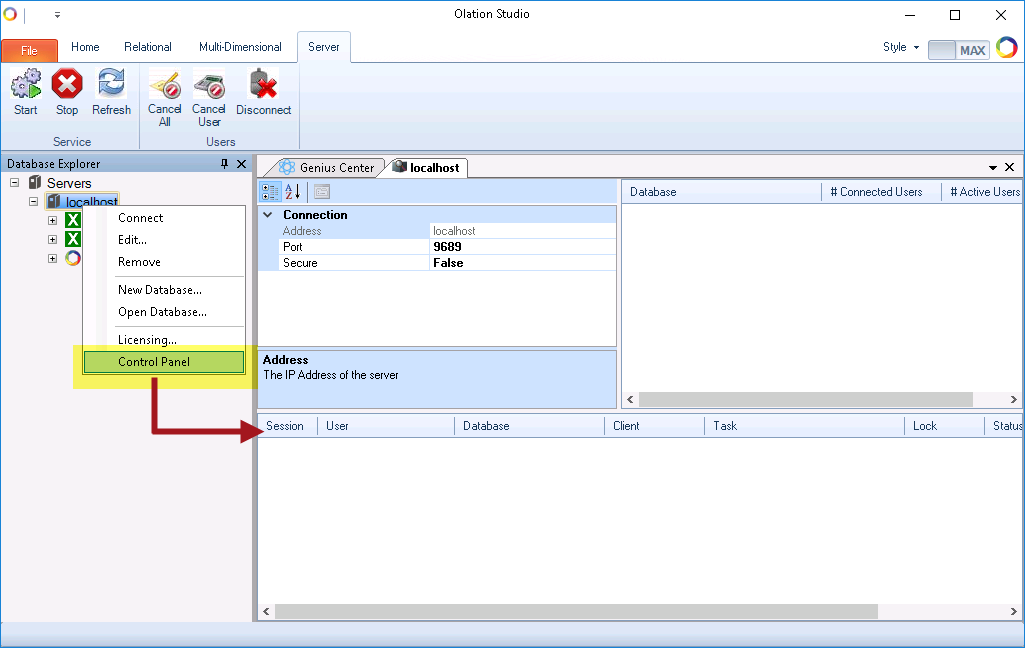This screenshot has height=648, width=1025.
Task: Click the Stop service icon
Action: pos(67,85)
